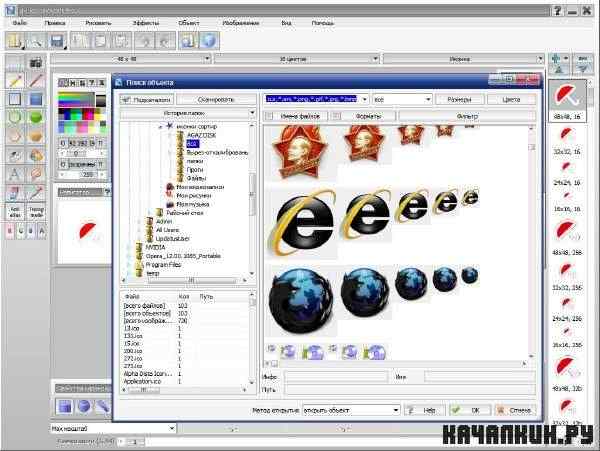The image size is (600, 451).
Task: Click the Фильтр button
Action: point(467,116)
